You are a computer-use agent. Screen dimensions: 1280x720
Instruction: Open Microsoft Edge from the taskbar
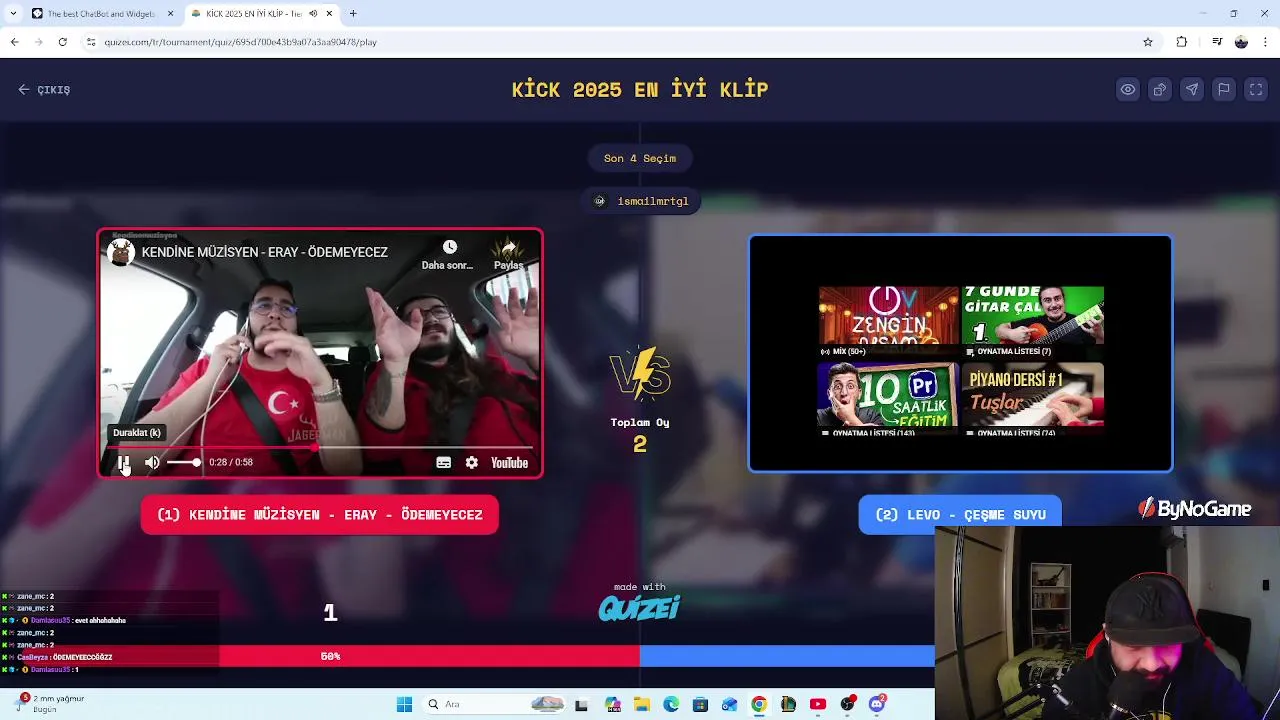pos(671,704)
